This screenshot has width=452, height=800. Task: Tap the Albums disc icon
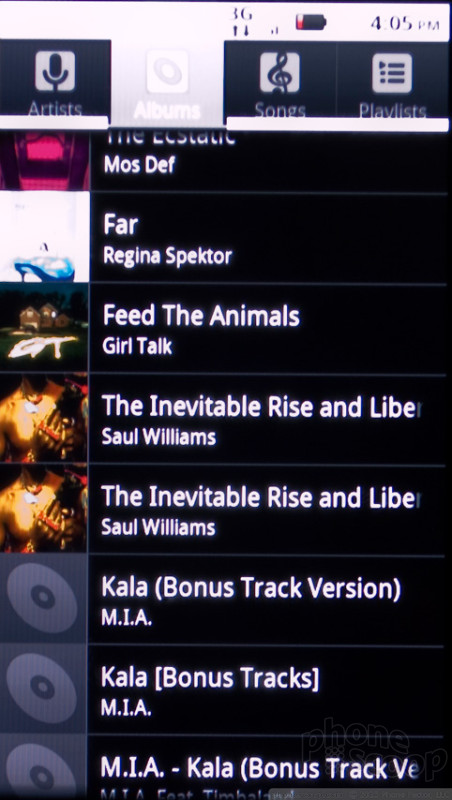click(x=167, y=71)
